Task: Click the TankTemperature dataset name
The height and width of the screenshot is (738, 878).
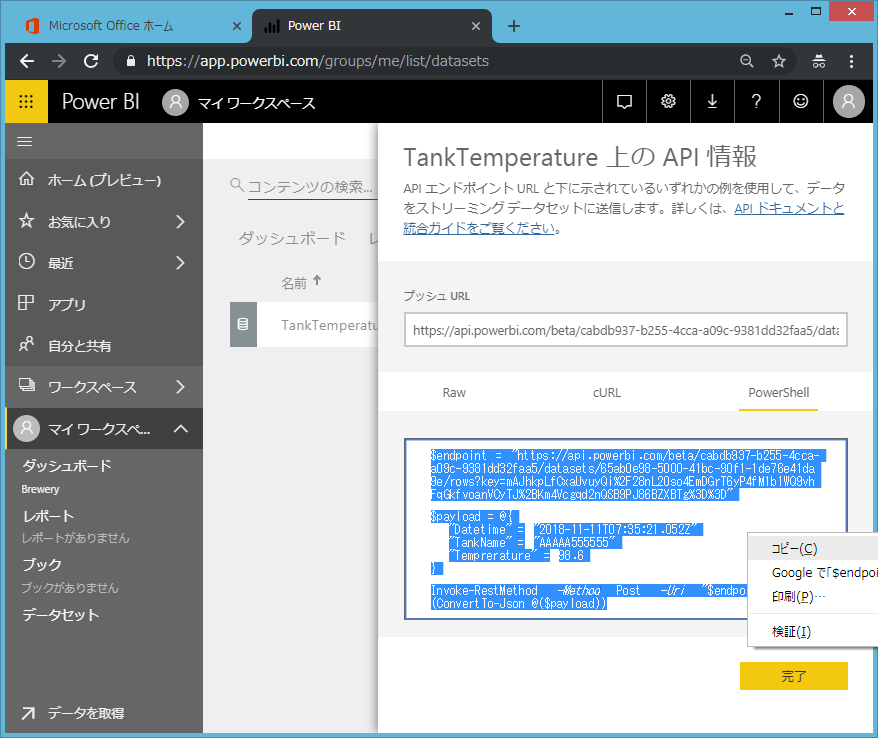Action: [x=329, y=325]
